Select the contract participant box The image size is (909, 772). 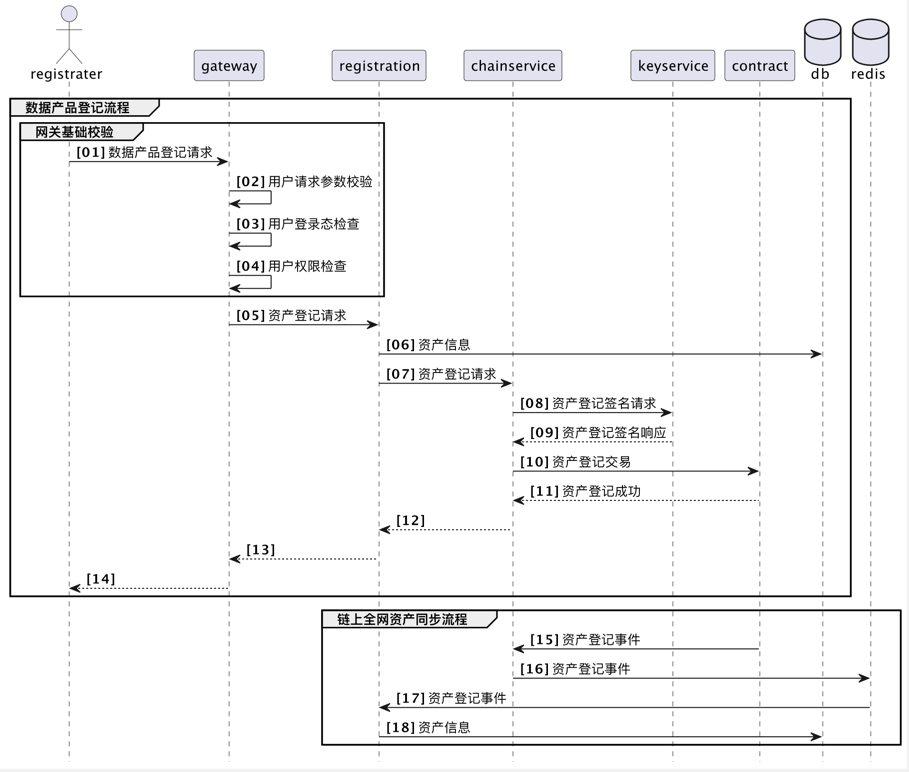click(x=760, y=66)
